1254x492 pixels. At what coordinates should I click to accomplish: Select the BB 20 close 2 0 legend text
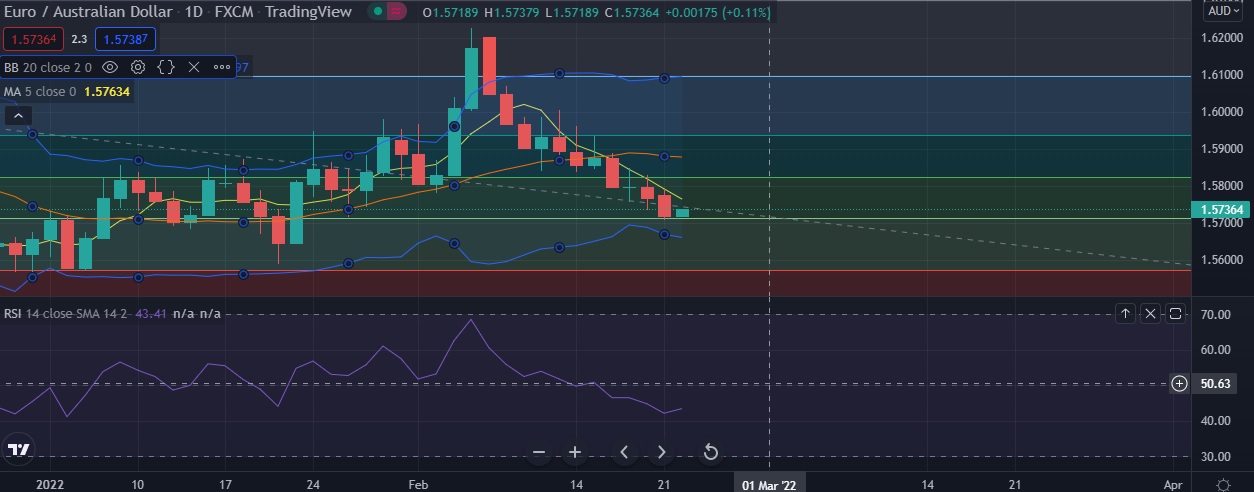coord(48,67)
